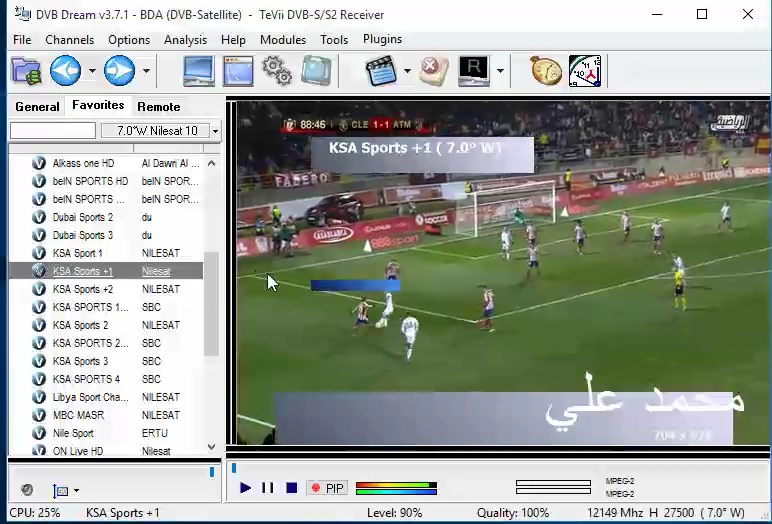Open the Channels menu
This screenshot has height=524, width=772.
[x=69, y=39]
